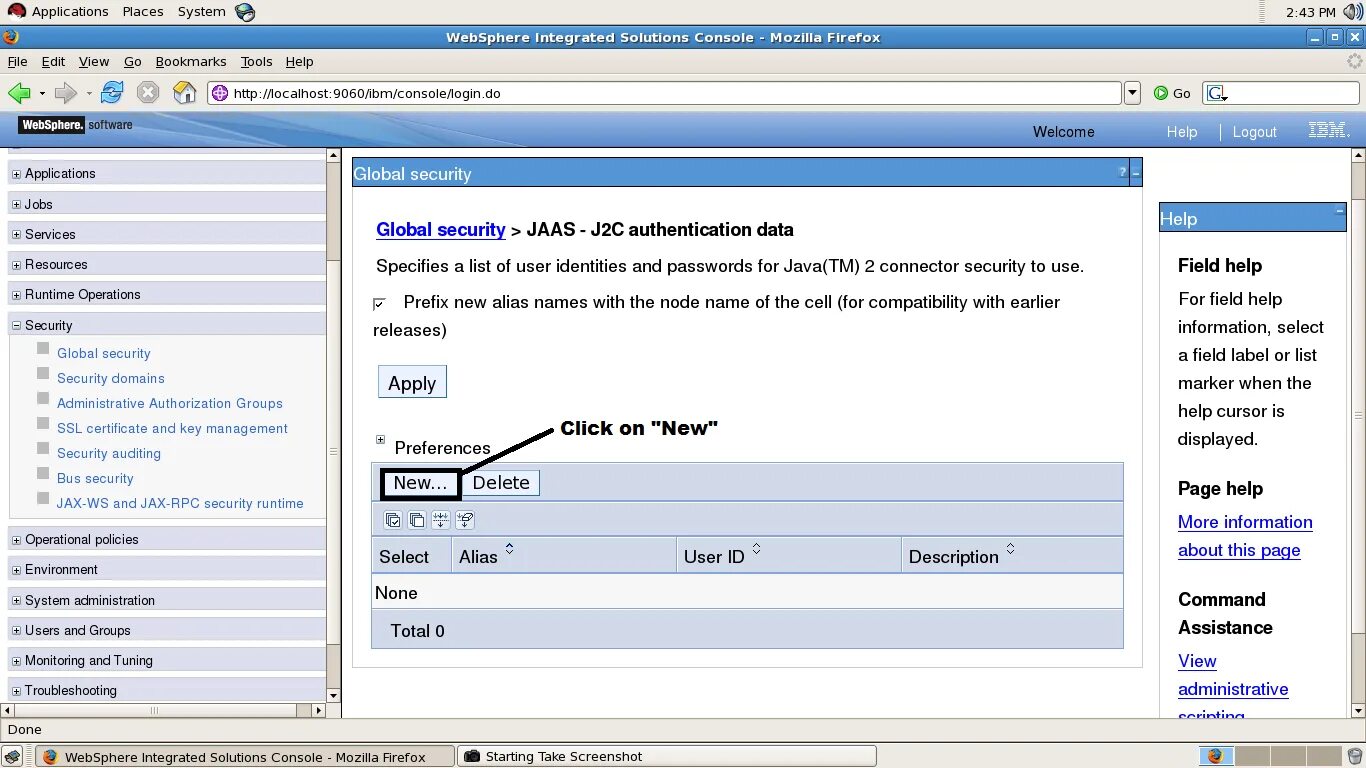Click the Delete button
Screen dimensions: 1366x768
(x=501, y=483)
